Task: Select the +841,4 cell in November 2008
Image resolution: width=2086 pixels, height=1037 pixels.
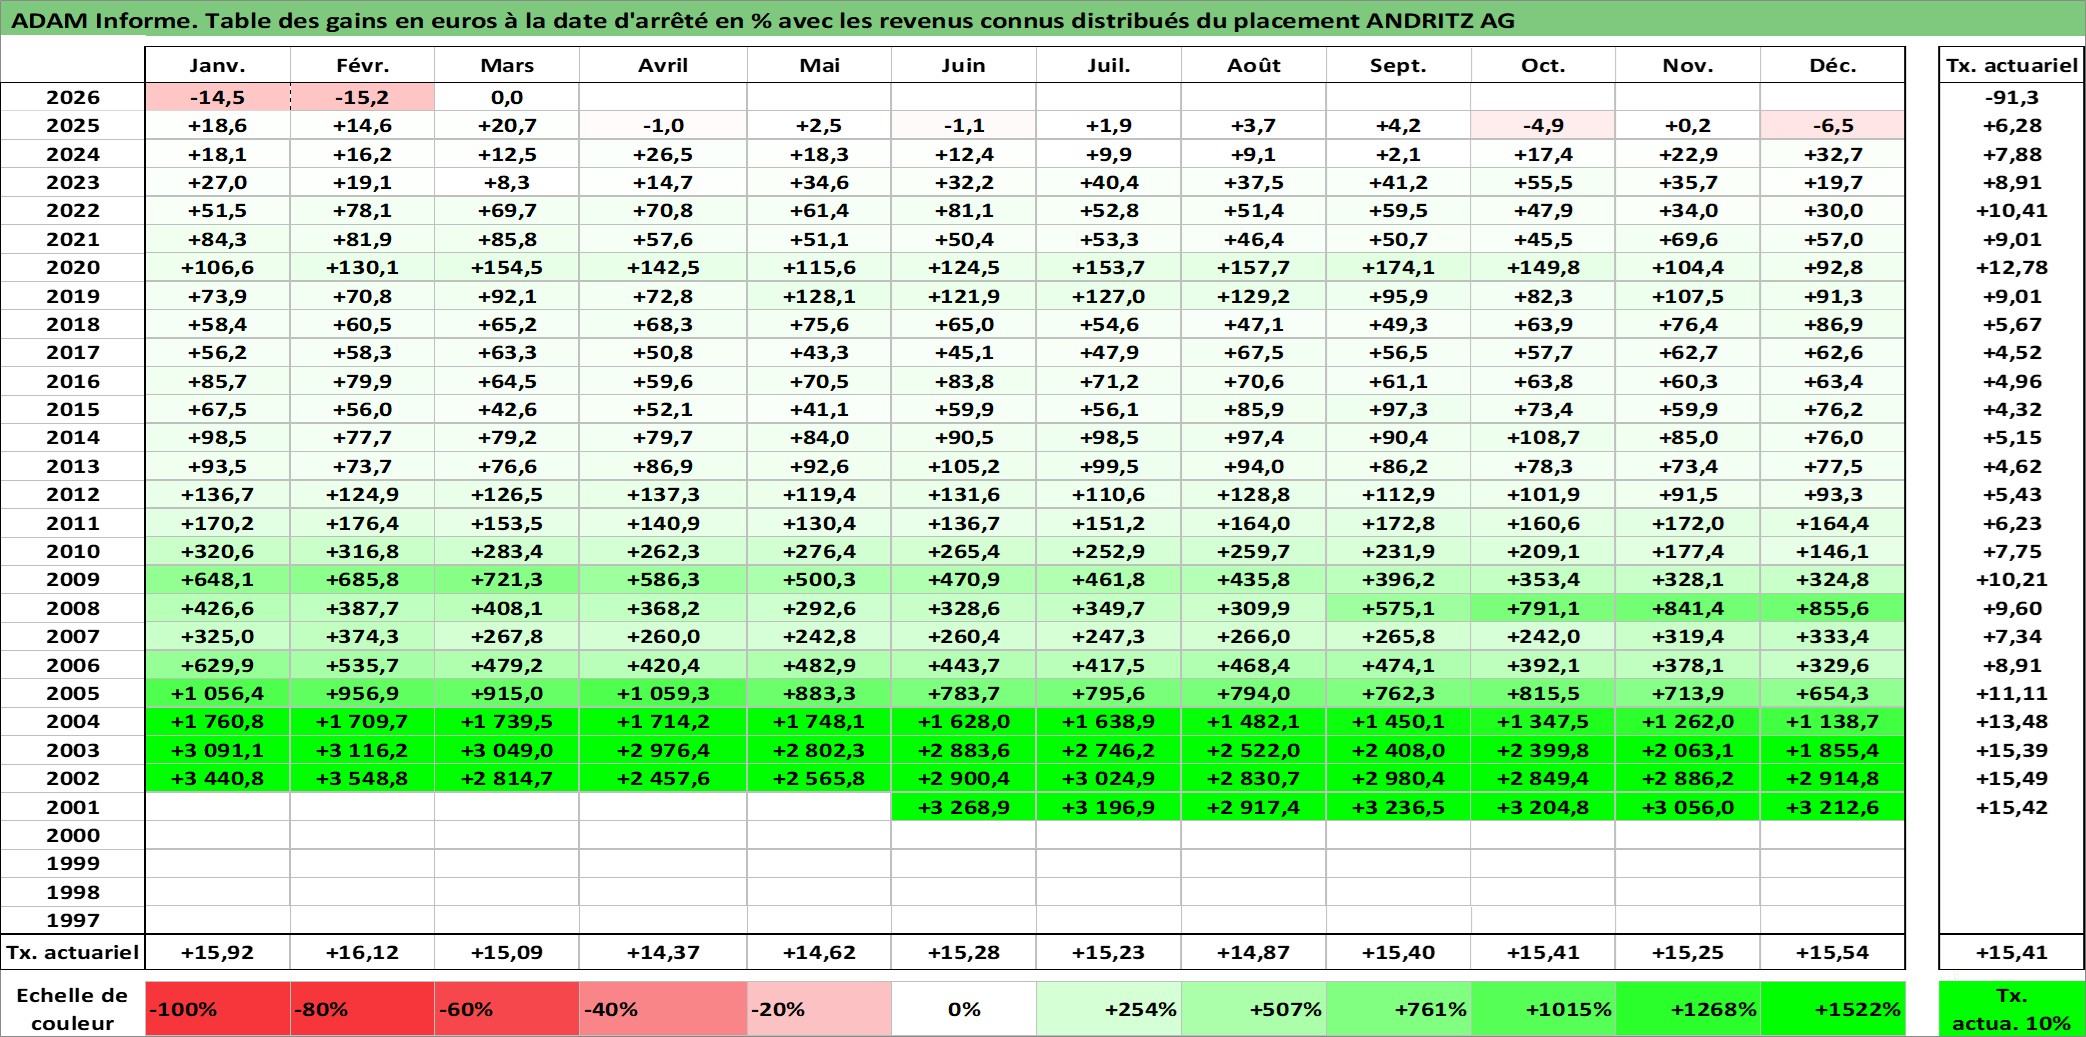Action: point(1688,608)
